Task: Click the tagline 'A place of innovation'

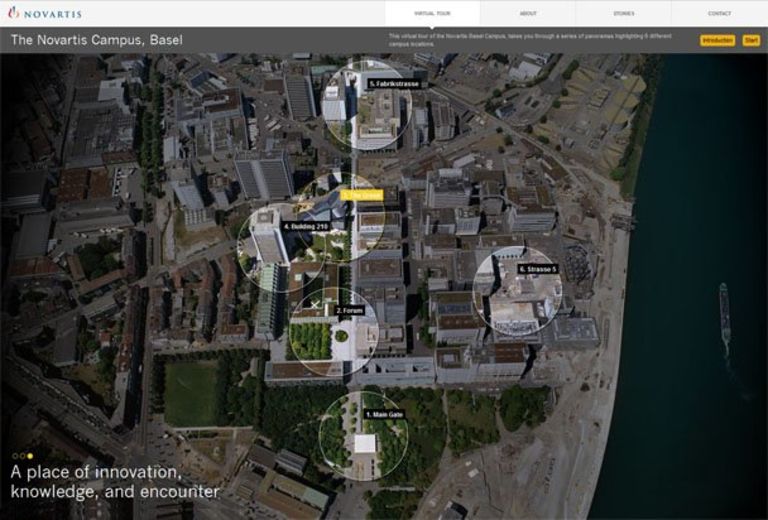Action: (96, 472)
